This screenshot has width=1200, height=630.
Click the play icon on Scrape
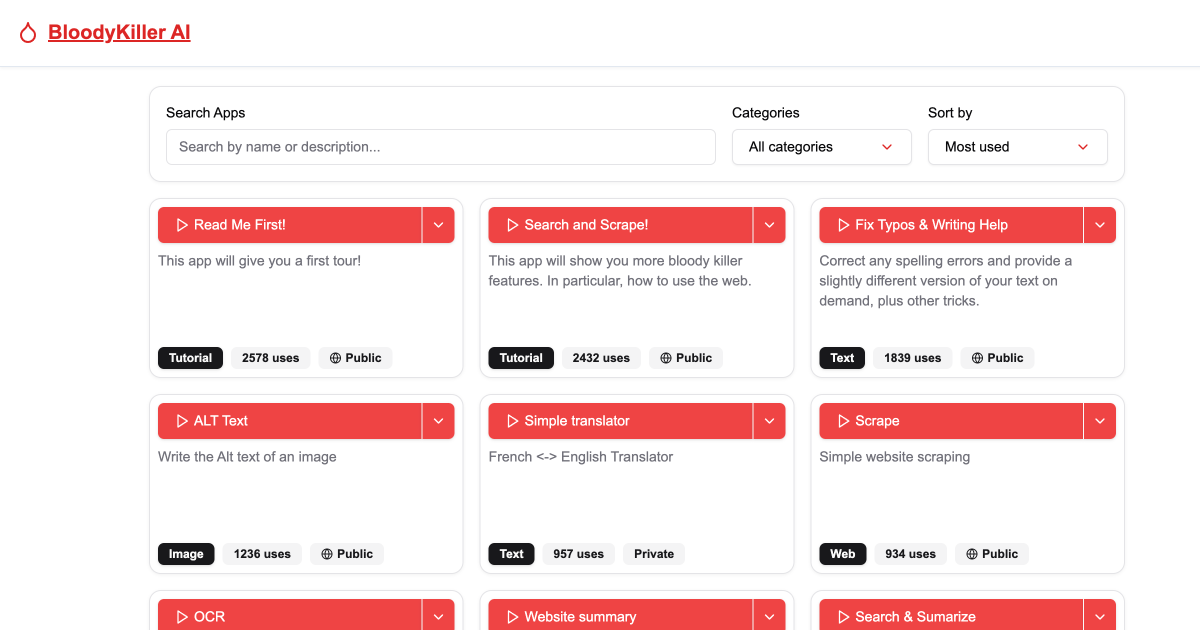(843, 421)
